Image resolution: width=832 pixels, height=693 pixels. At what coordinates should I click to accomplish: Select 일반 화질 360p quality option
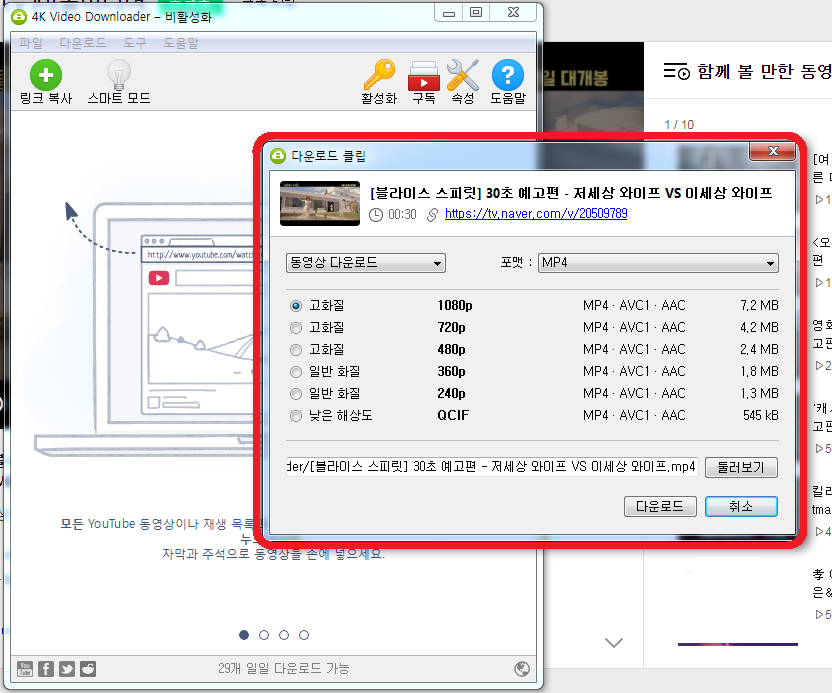pyautogui.click(x=296, y=372)
